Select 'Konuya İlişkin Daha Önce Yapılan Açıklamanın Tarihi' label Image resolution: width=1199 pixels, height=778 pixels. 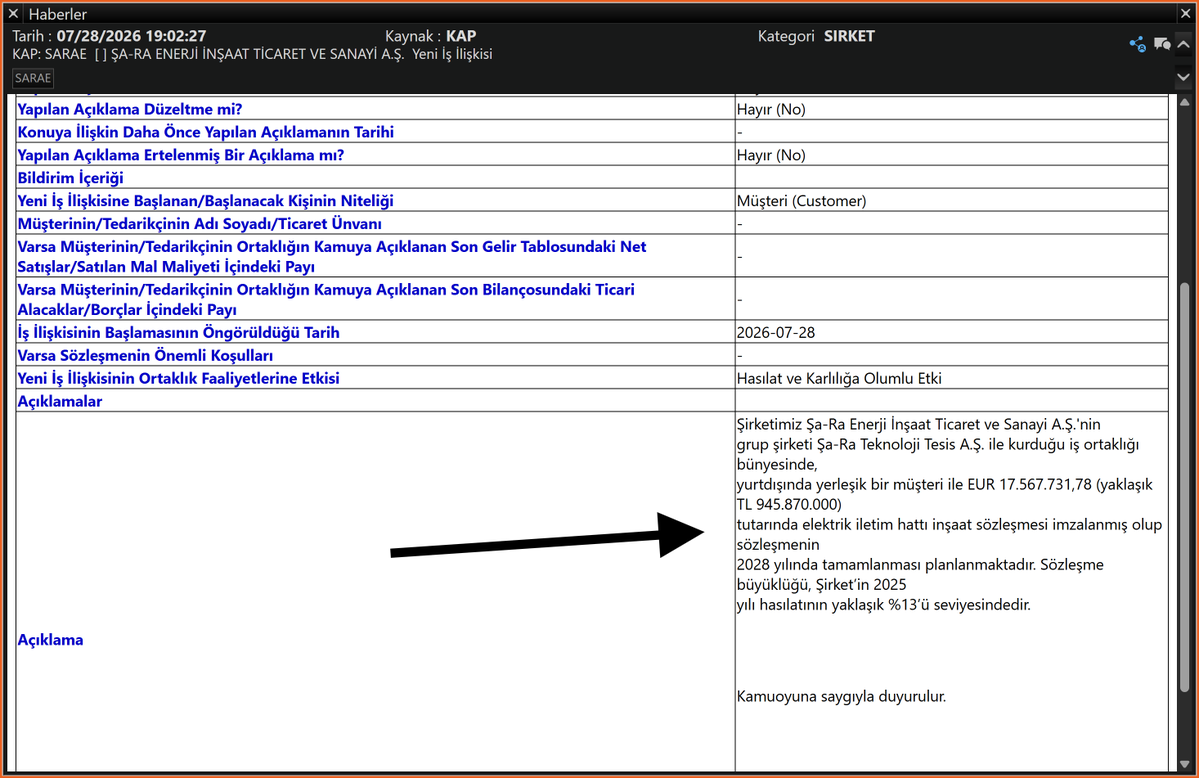206,132
